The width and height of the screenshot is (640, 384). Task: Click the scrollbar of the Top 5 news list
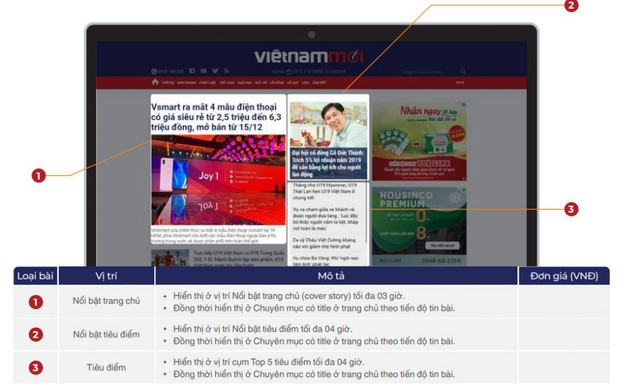367,212
